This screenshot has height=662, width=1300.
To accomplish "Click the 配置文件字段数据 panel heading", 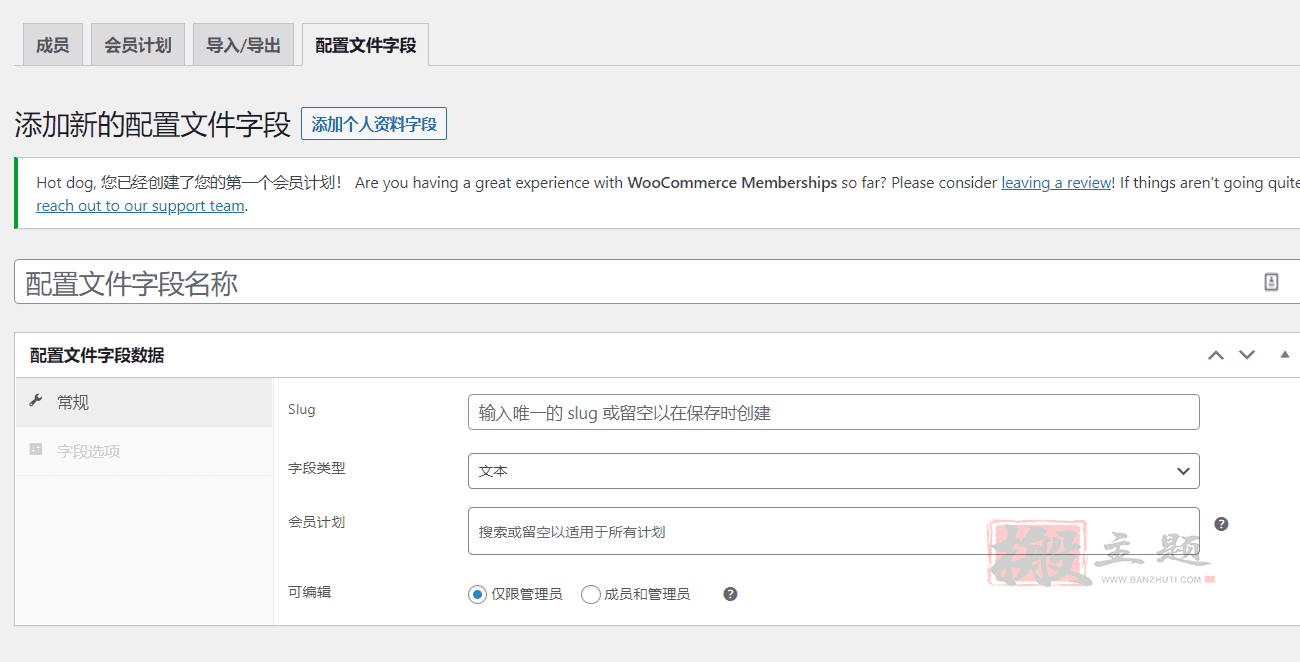I will [97, 355].
